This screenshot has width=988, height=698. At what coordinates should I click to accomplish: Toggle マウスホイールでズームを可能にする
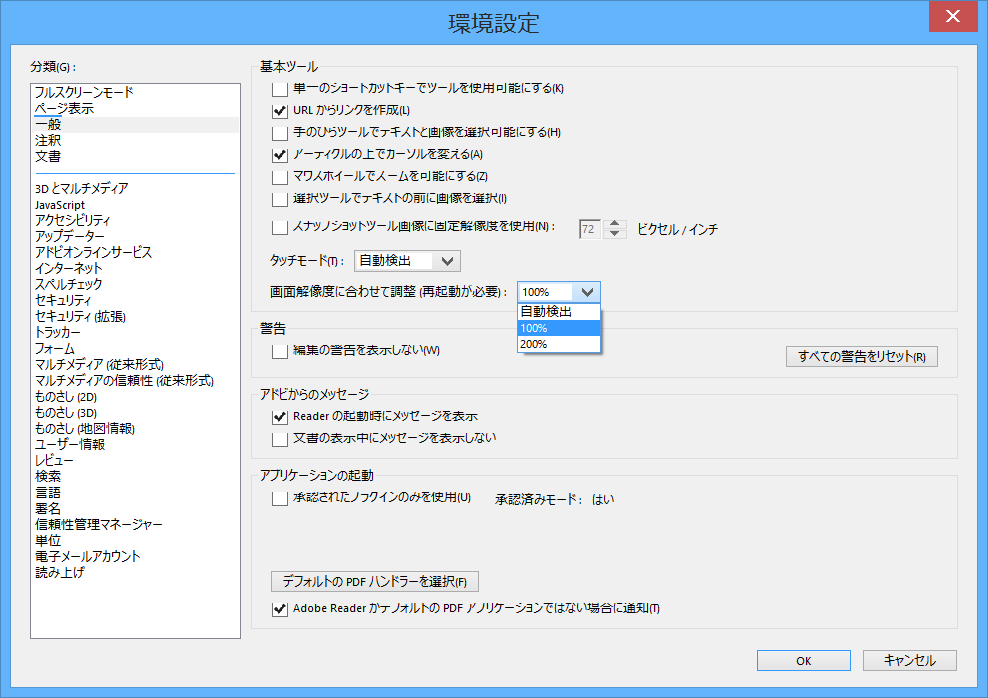(279, 176)
